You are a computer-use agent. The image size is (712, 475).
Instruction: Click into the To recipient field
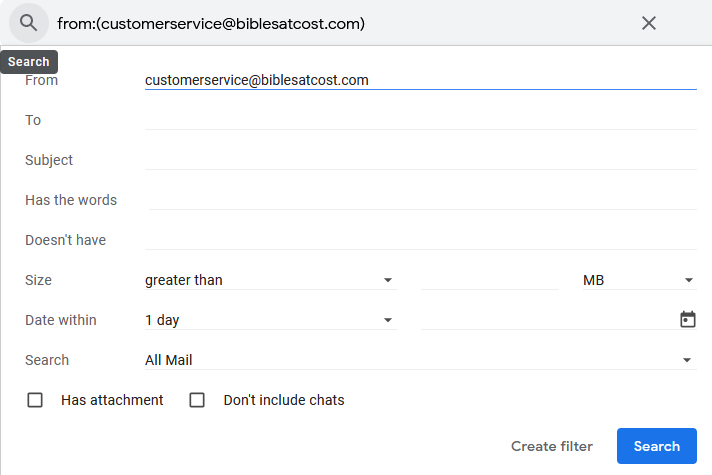point(420,120)
